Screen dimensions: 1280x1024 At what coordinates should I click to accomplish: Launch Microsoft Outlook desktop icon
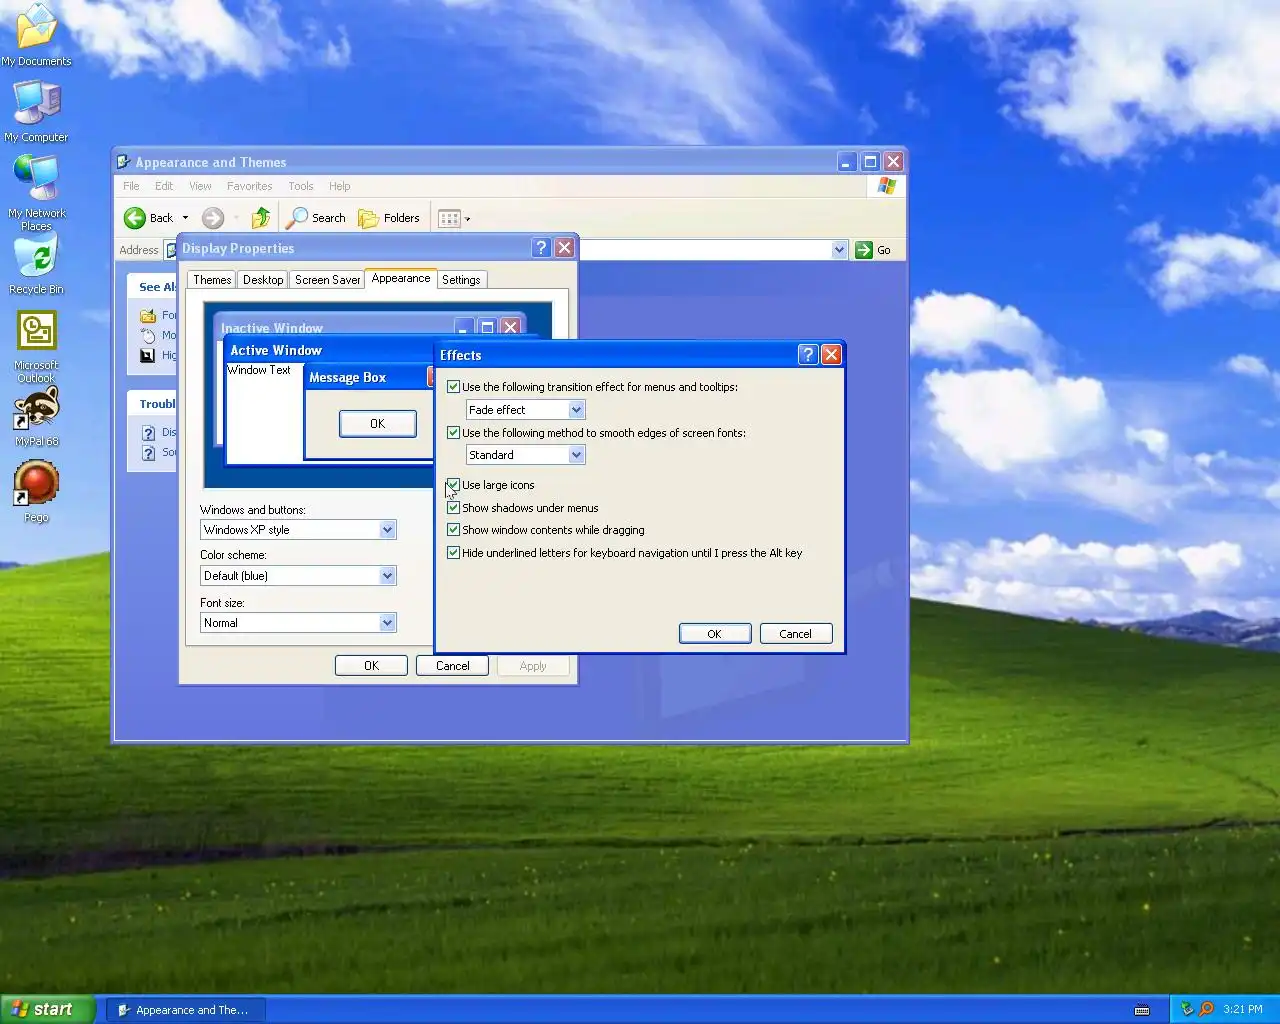tap(36, 346)
